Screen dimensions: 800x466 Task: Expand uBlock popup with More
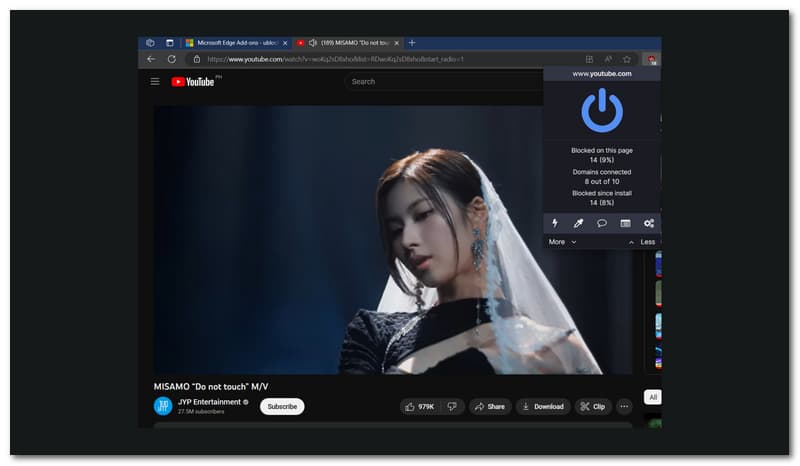562,242
